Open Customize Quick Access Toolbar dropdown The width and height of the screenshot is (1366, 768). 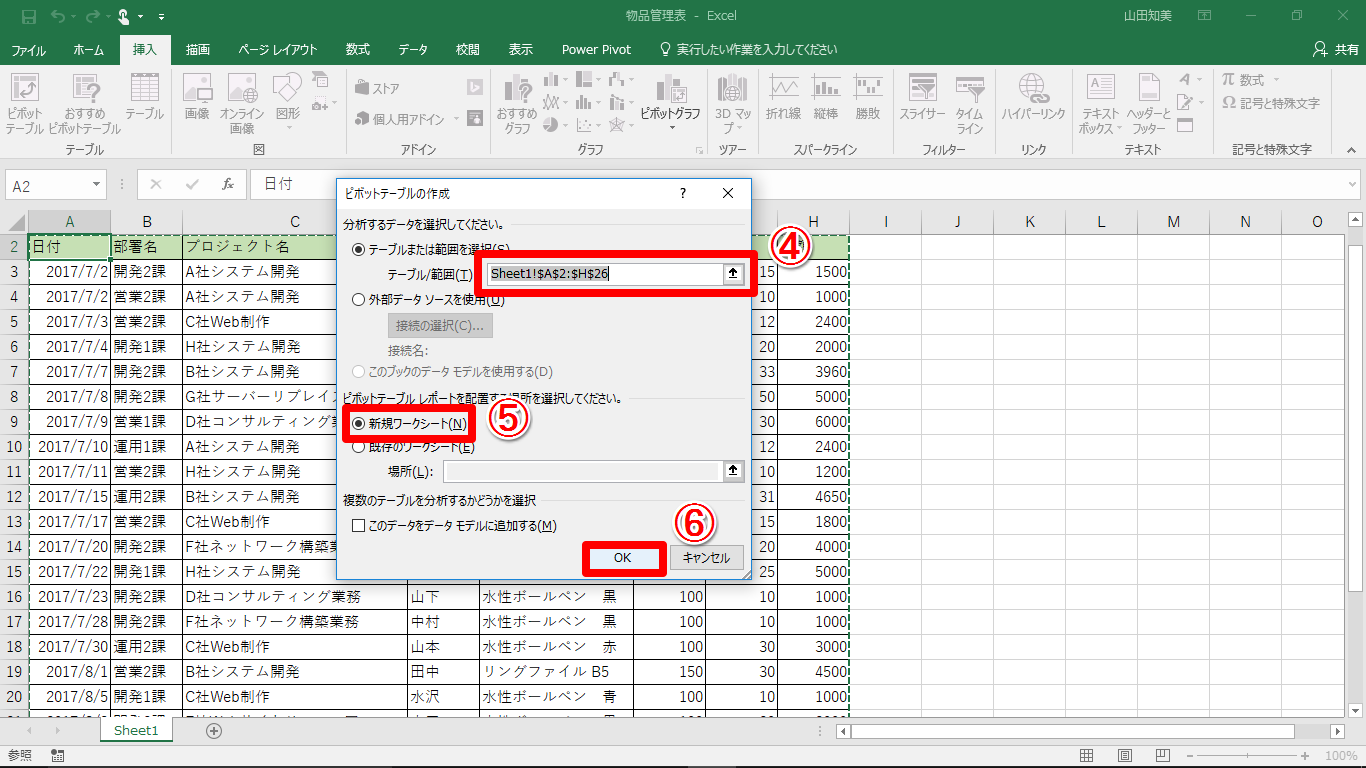click(162, 16)
